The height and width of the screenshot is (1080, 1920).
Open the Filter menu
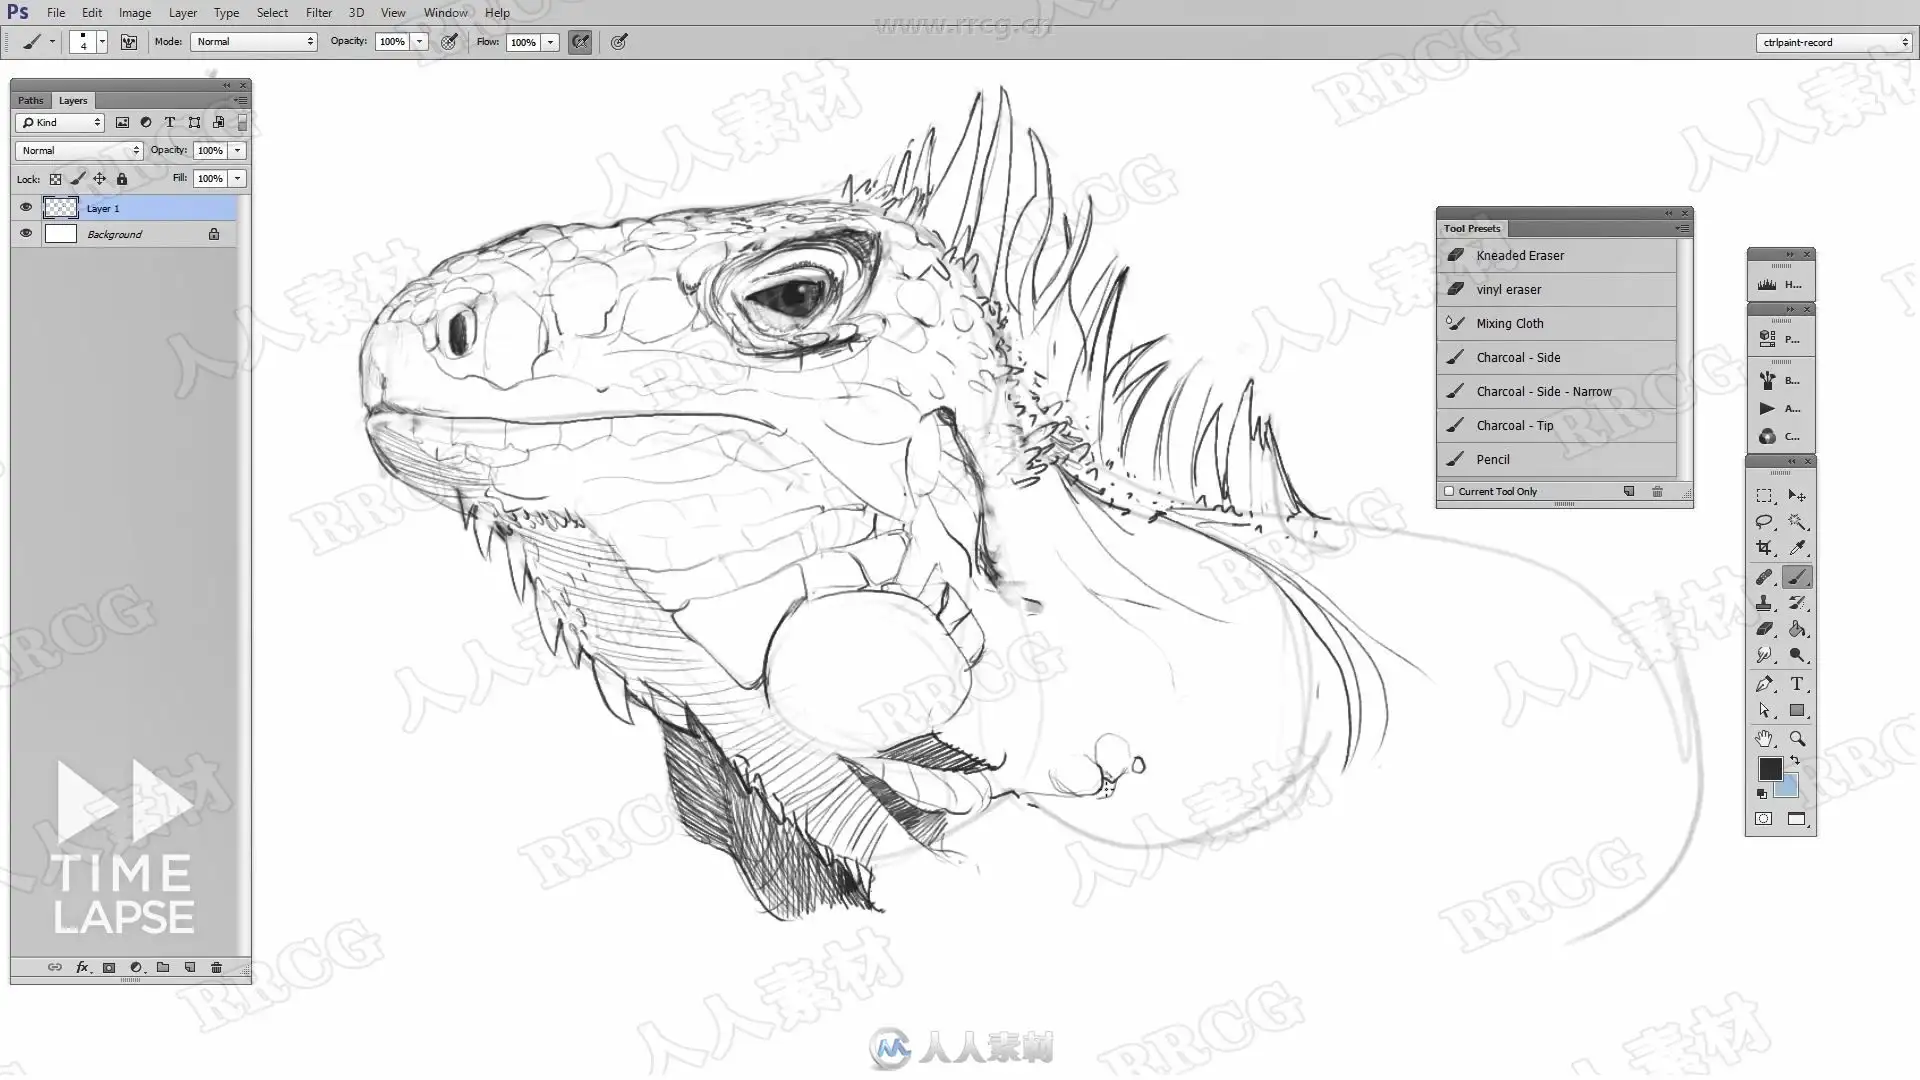point(318,13)
